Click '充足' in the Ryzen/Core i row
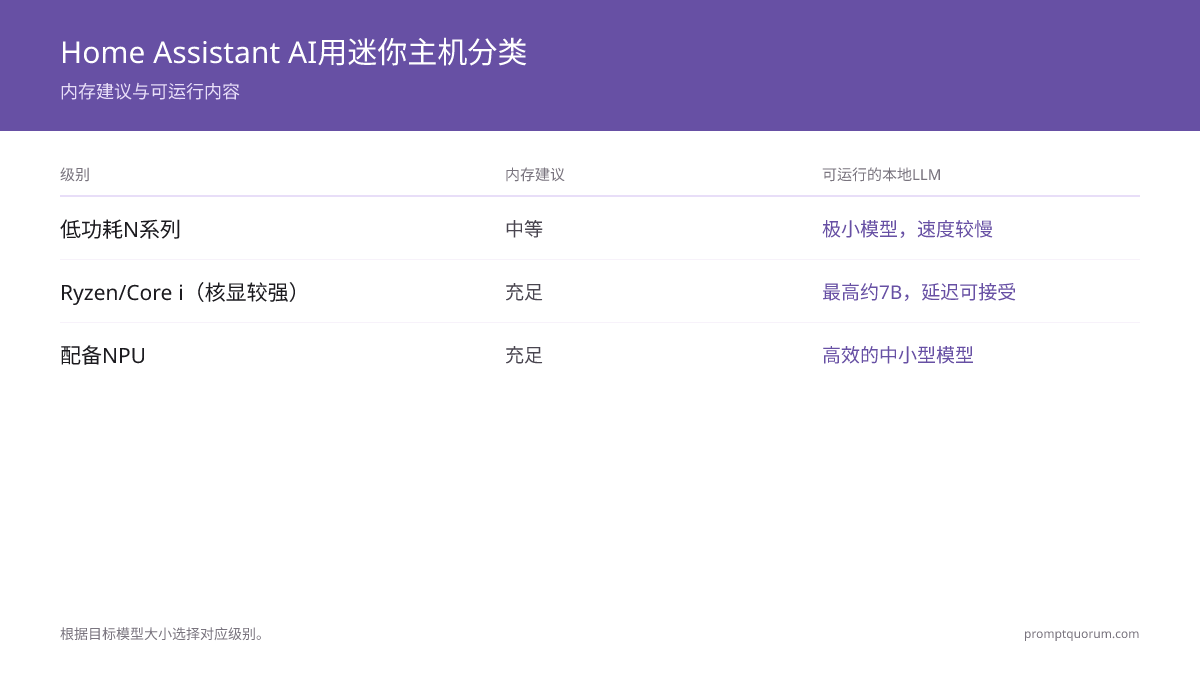This screenshot has height=675, width=1200. (x=524, y=292)
